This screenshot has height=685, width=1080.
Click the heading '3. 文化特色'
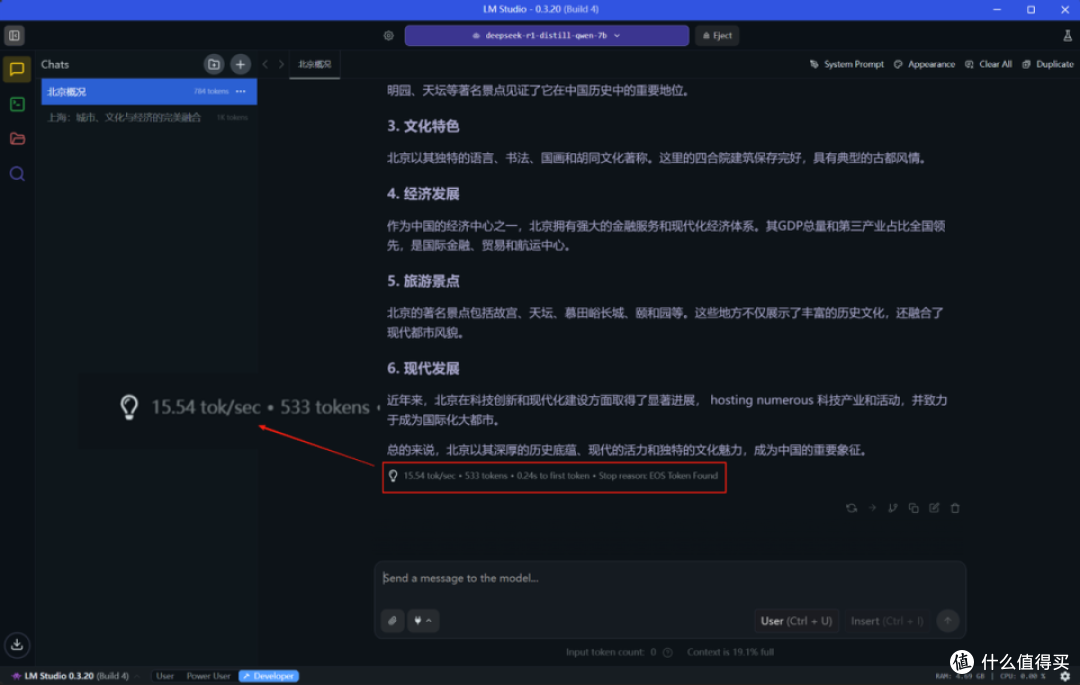click(x=423, y=127)
